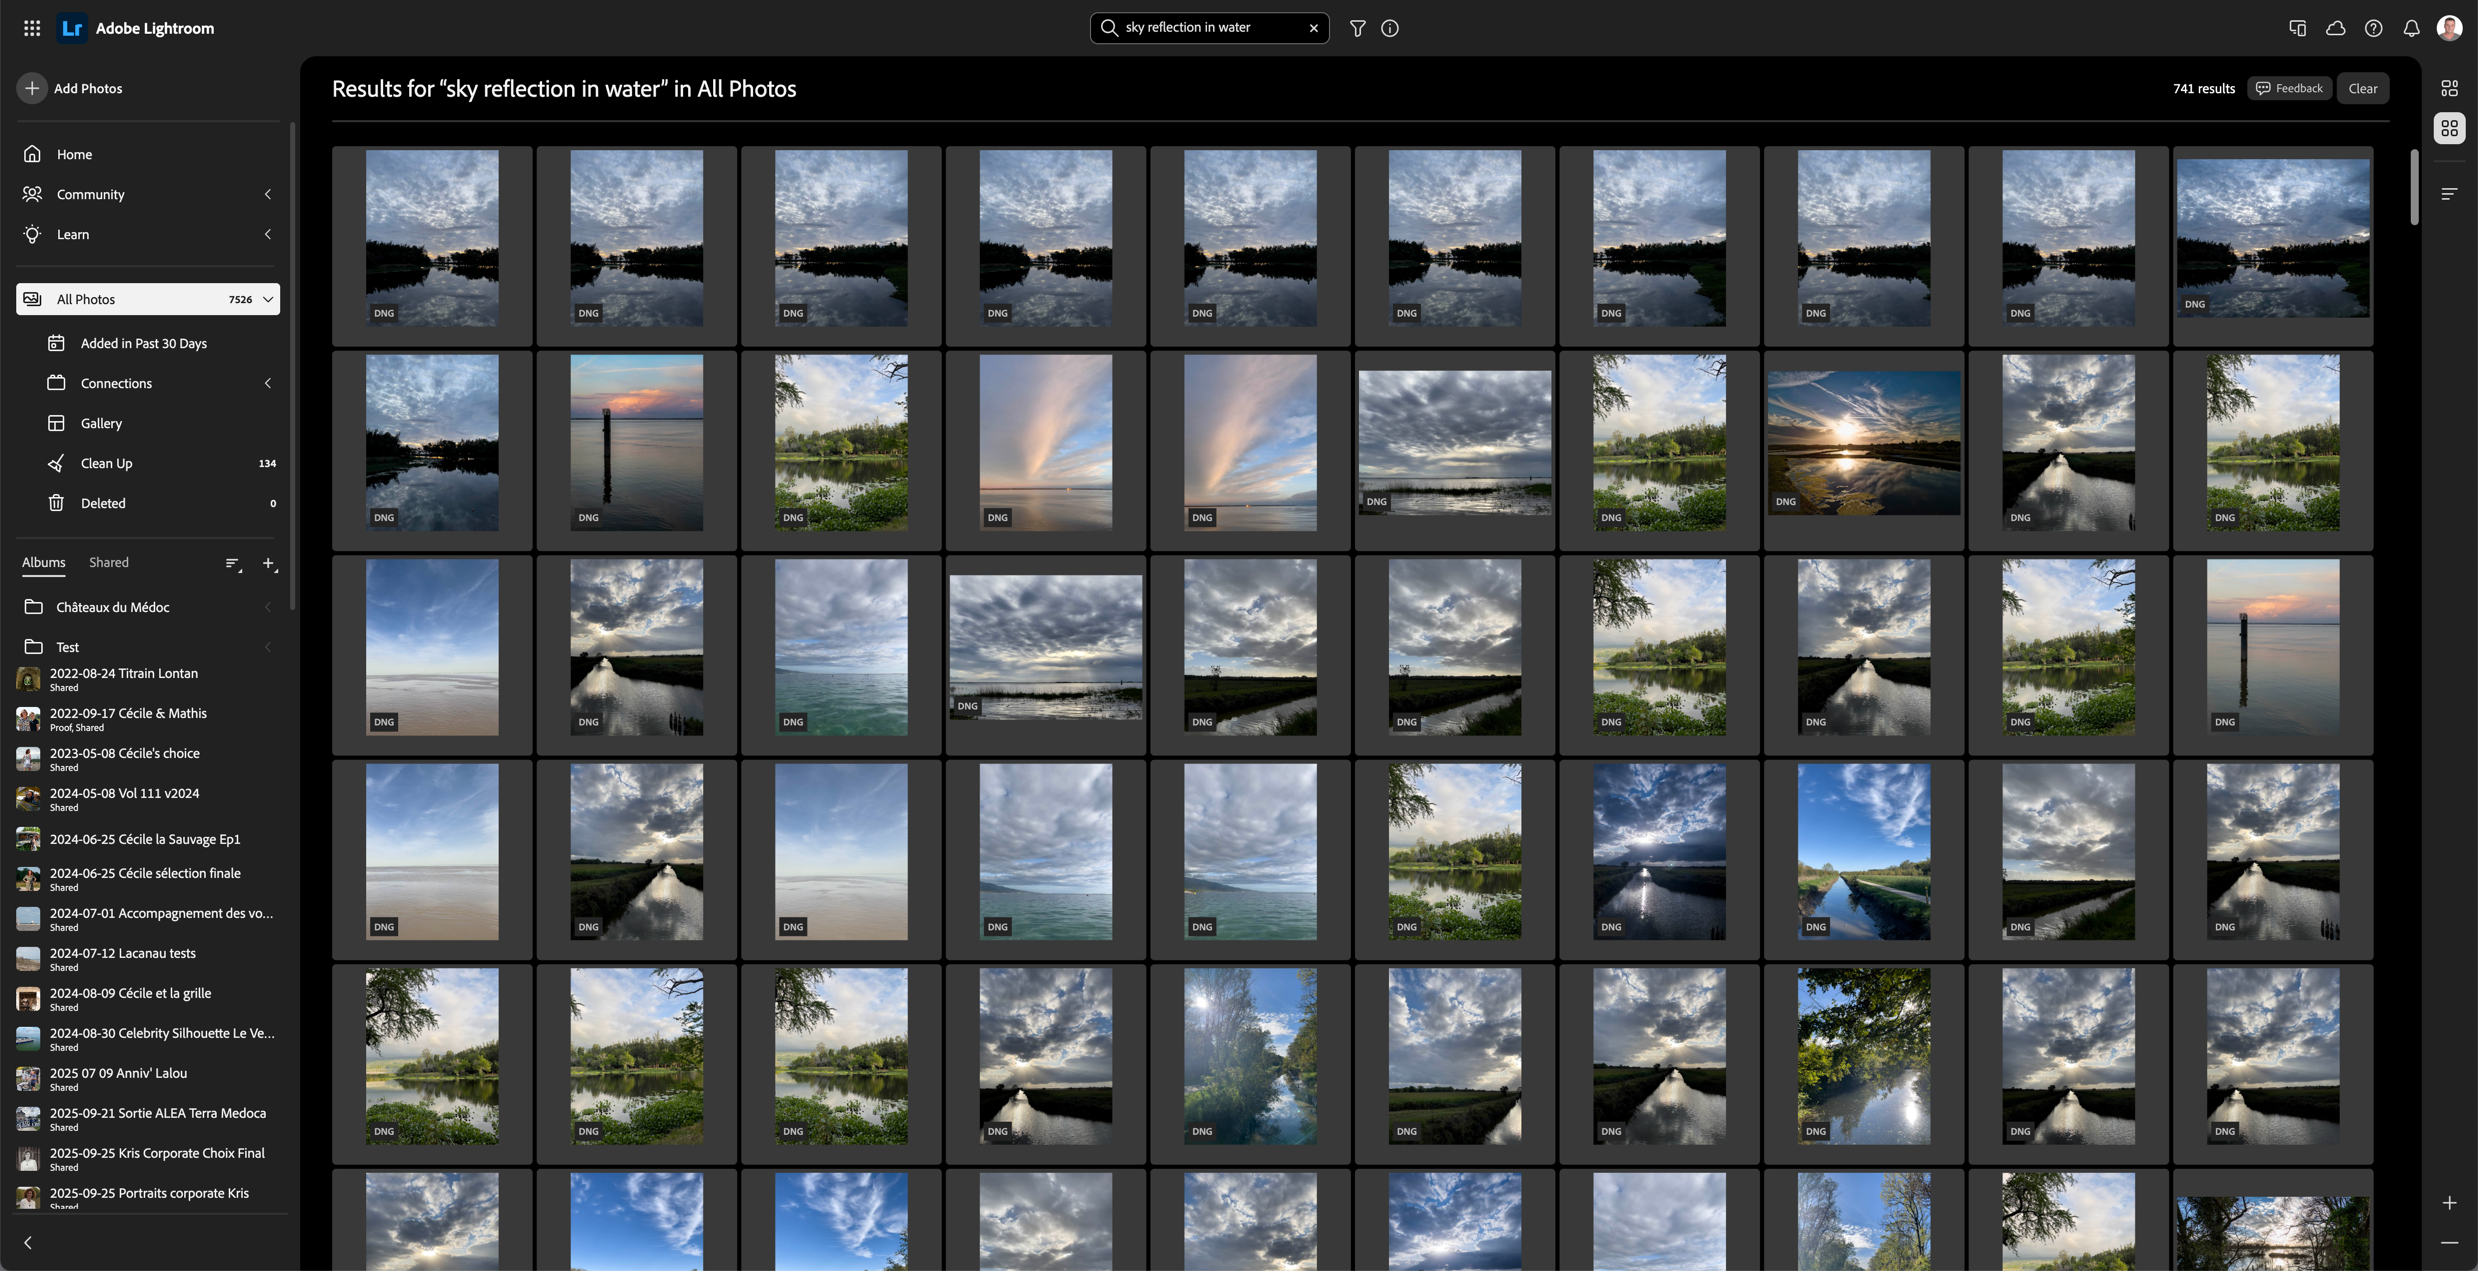Open the filter funnel icon beside search
The width and height of the screenshot is (2478, 1271).
pos(1357,28)
